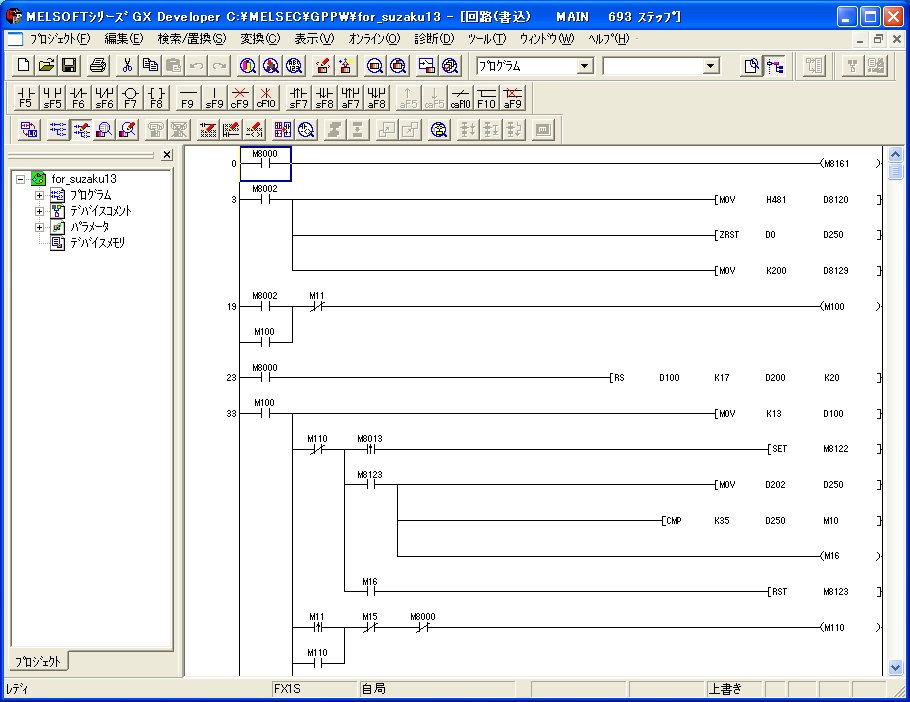The height and width of the screenshot is (702, 910).
Task: Click the Save project floppy disk icon
Action: [70, 66]
